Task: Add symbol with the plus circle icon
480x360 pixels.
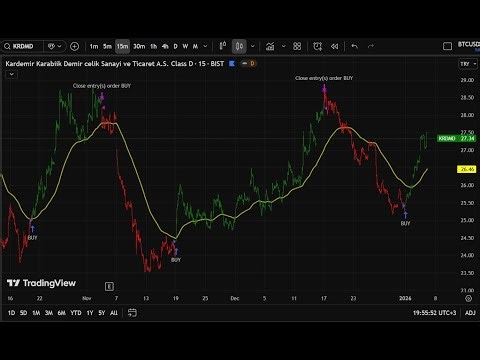Action: [x=74, y=46]
